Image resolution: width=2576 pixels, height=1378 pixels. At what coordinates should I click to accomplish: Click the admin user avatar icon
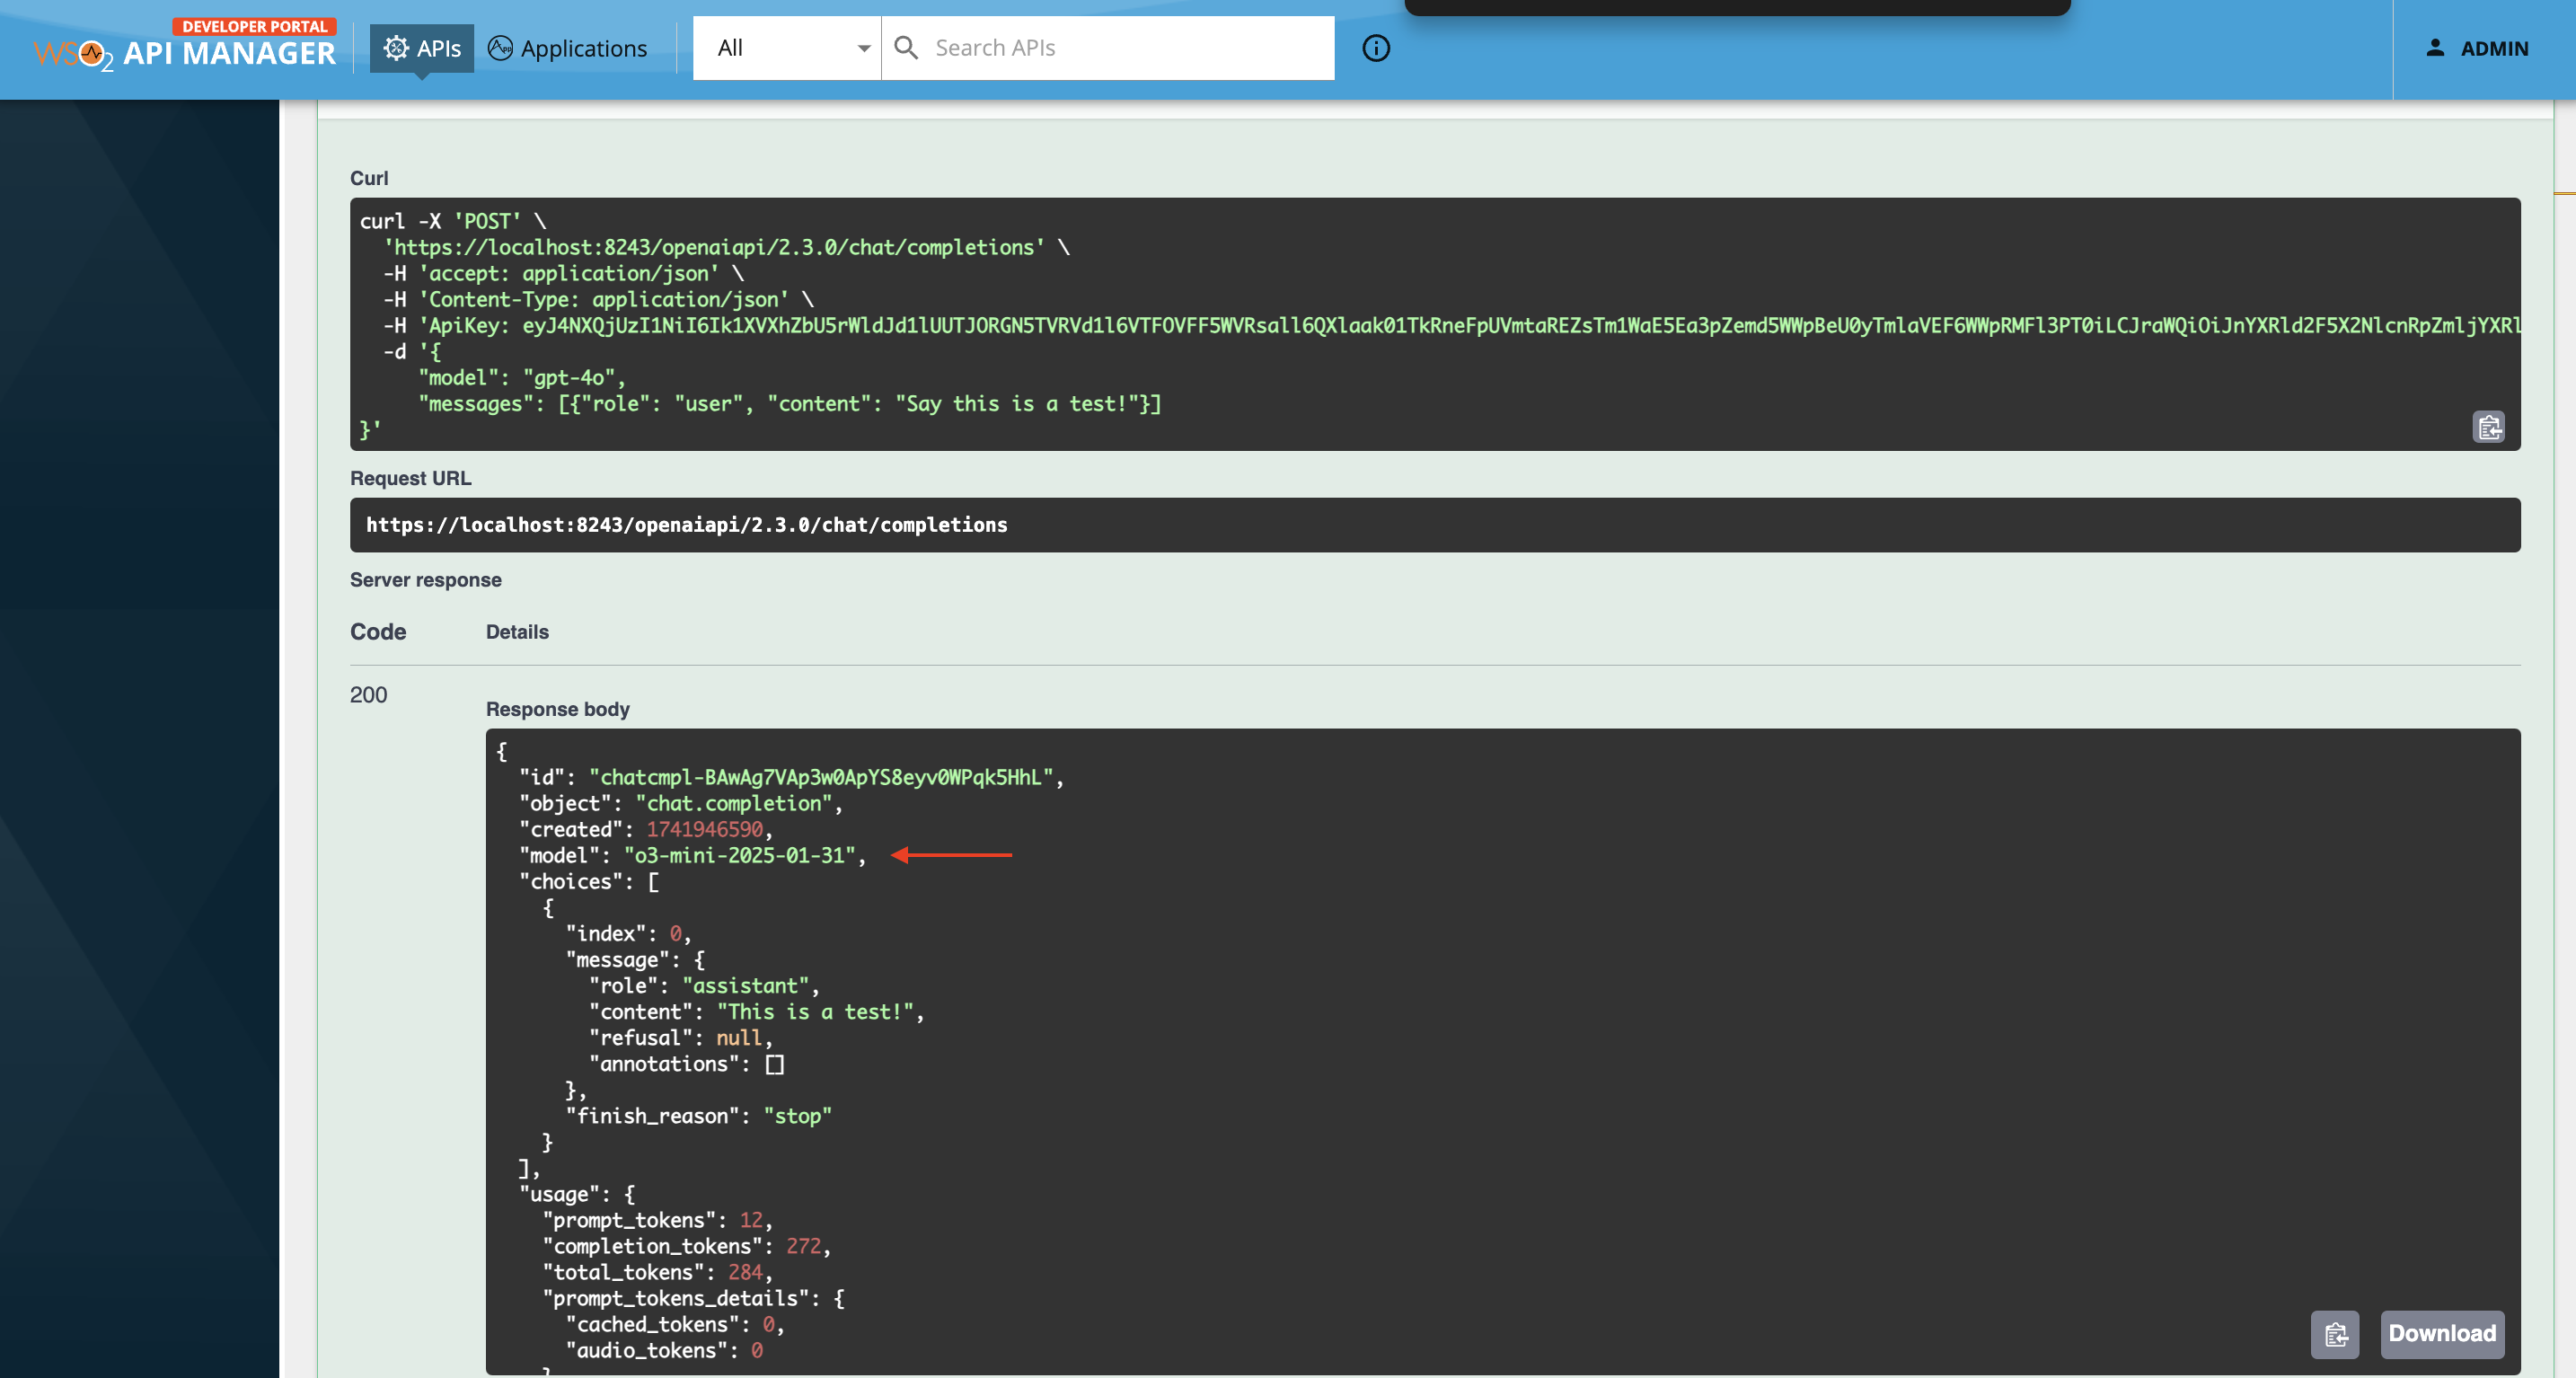pyautogui.click(x=2435, y=47)
